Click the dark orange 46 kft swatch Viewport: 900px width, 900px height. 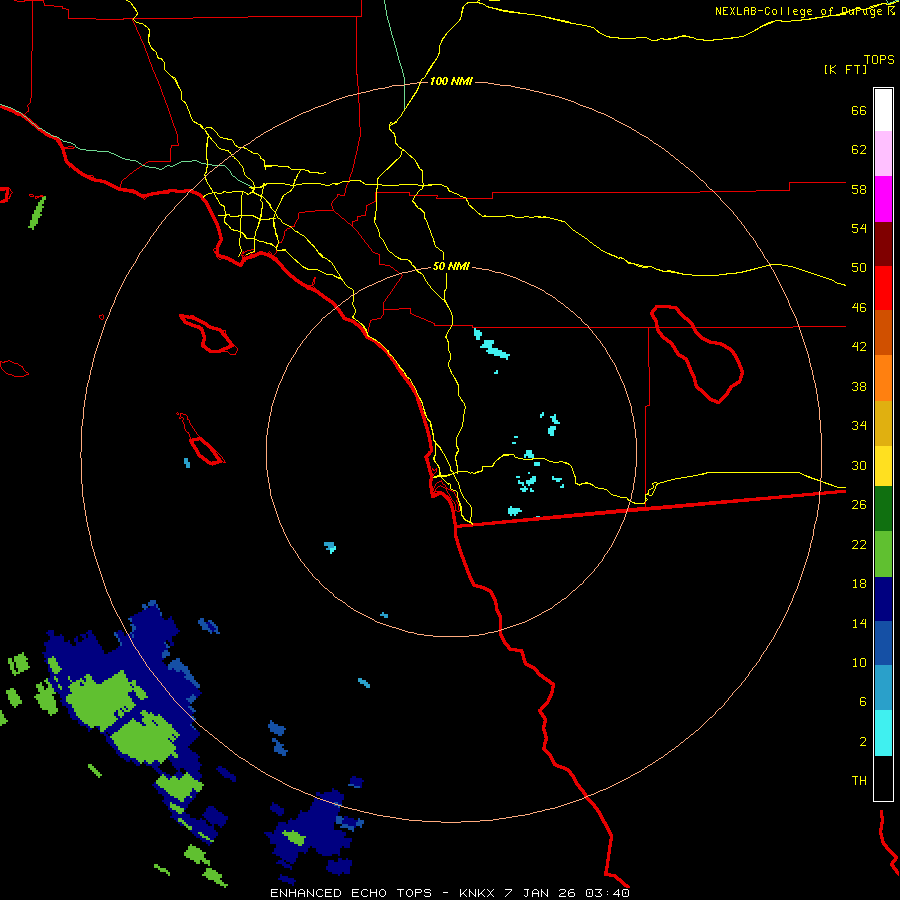pyautogui.click(x=883, y=332)
